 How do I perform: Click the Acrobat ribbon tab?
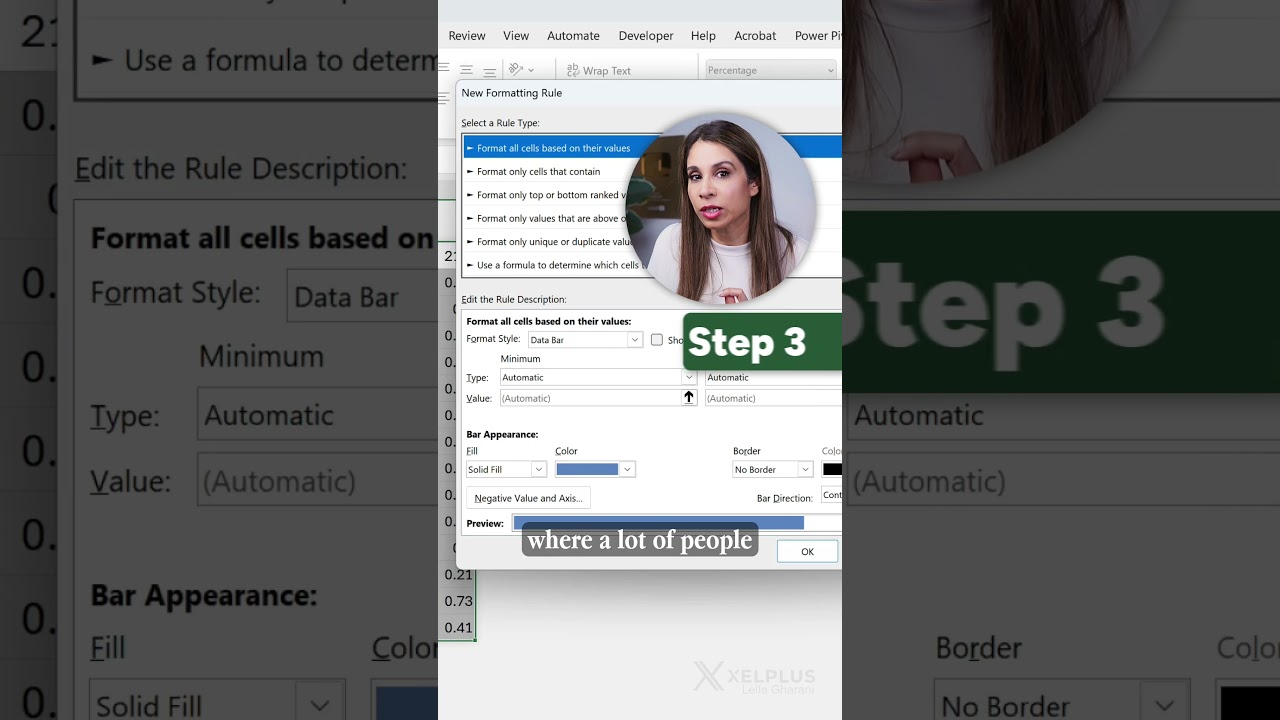tap(755, 35)
